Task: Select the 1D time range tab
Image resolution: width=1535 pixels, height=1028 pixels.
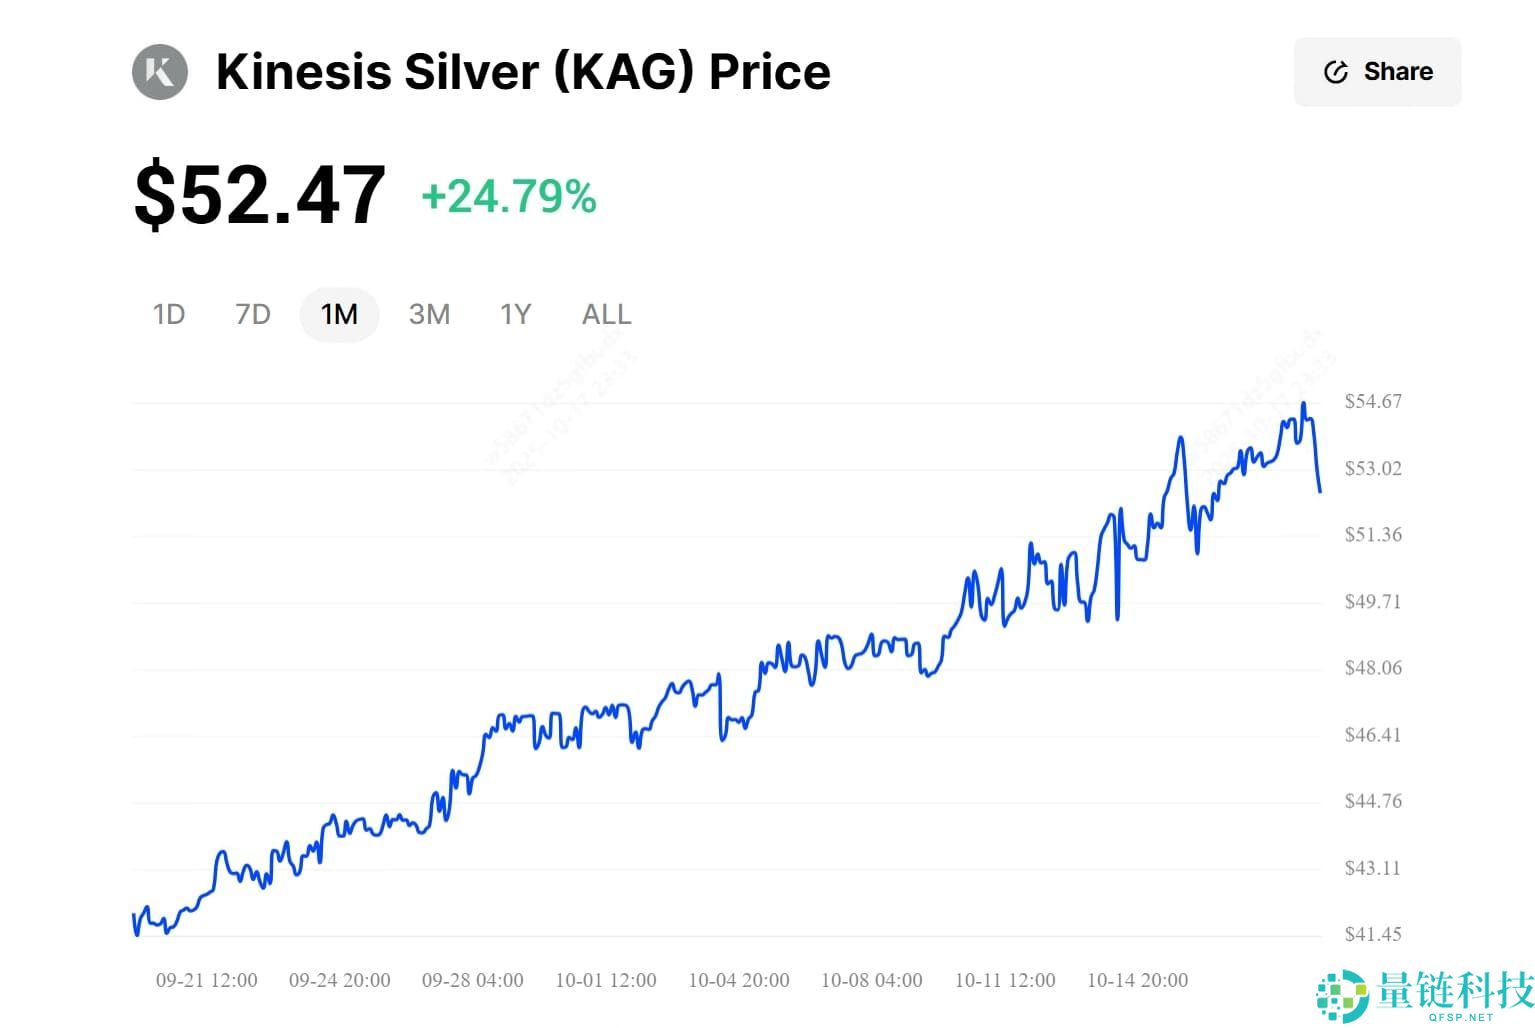Action: (169, 315)
